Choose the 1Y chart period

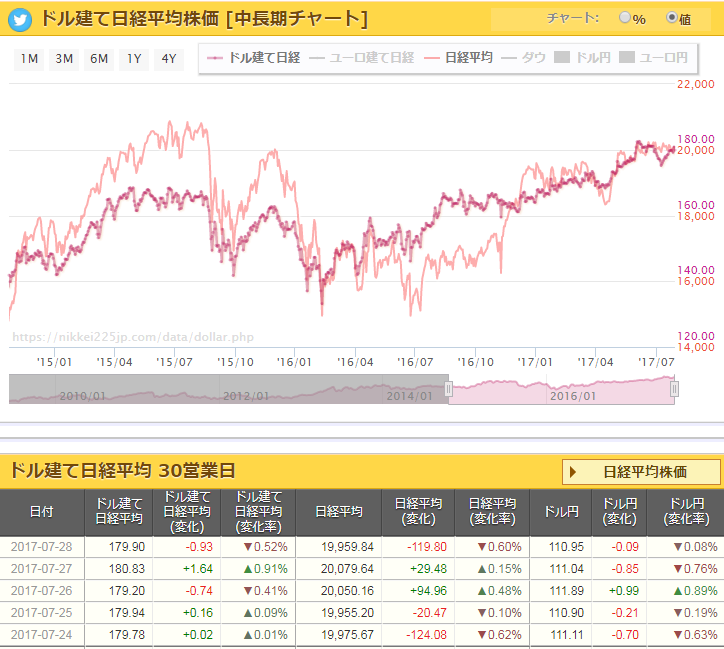coord(134,59)
